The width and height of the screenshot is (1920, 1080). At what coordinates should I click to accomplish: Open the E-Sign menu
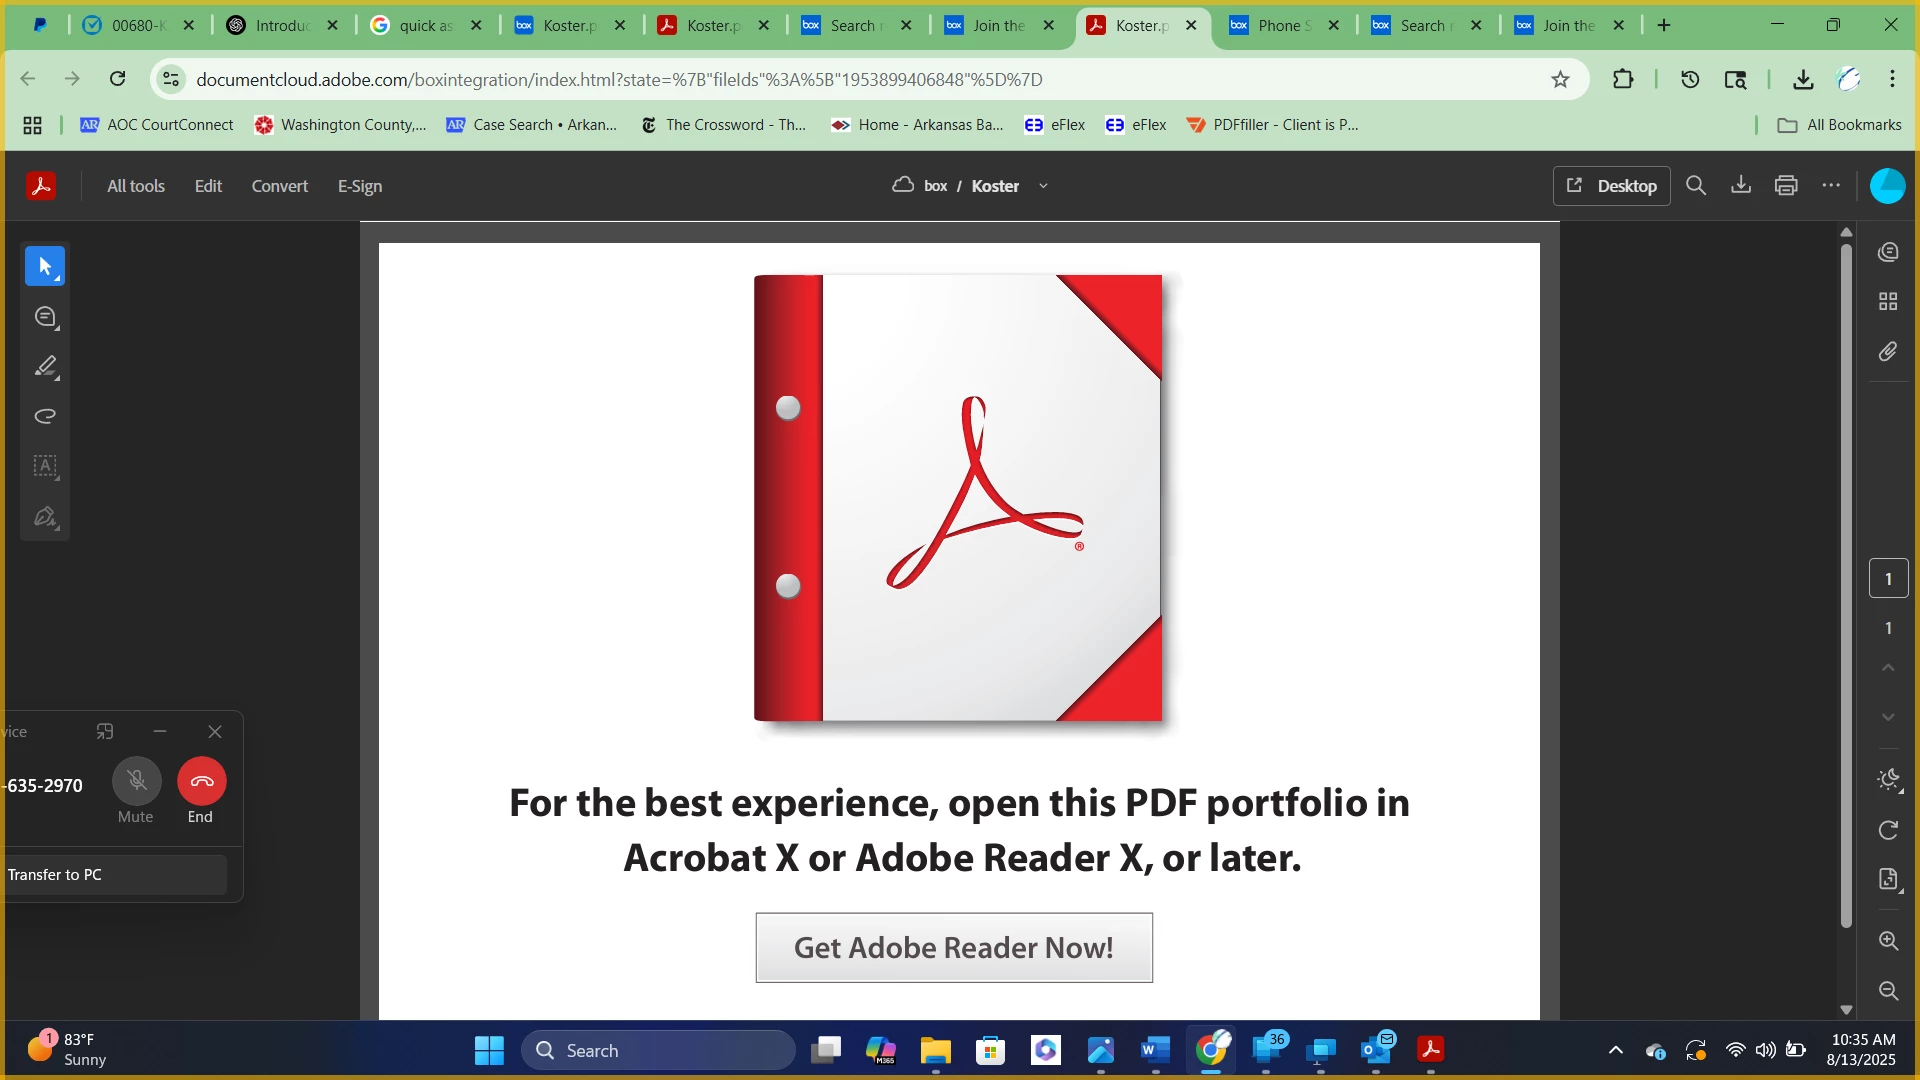tap(360, 186)
